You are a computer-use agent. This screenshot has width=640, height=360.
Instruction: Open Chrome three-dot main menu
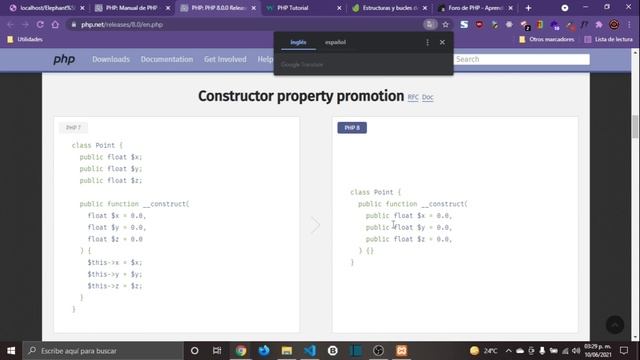tap(629, 24)
